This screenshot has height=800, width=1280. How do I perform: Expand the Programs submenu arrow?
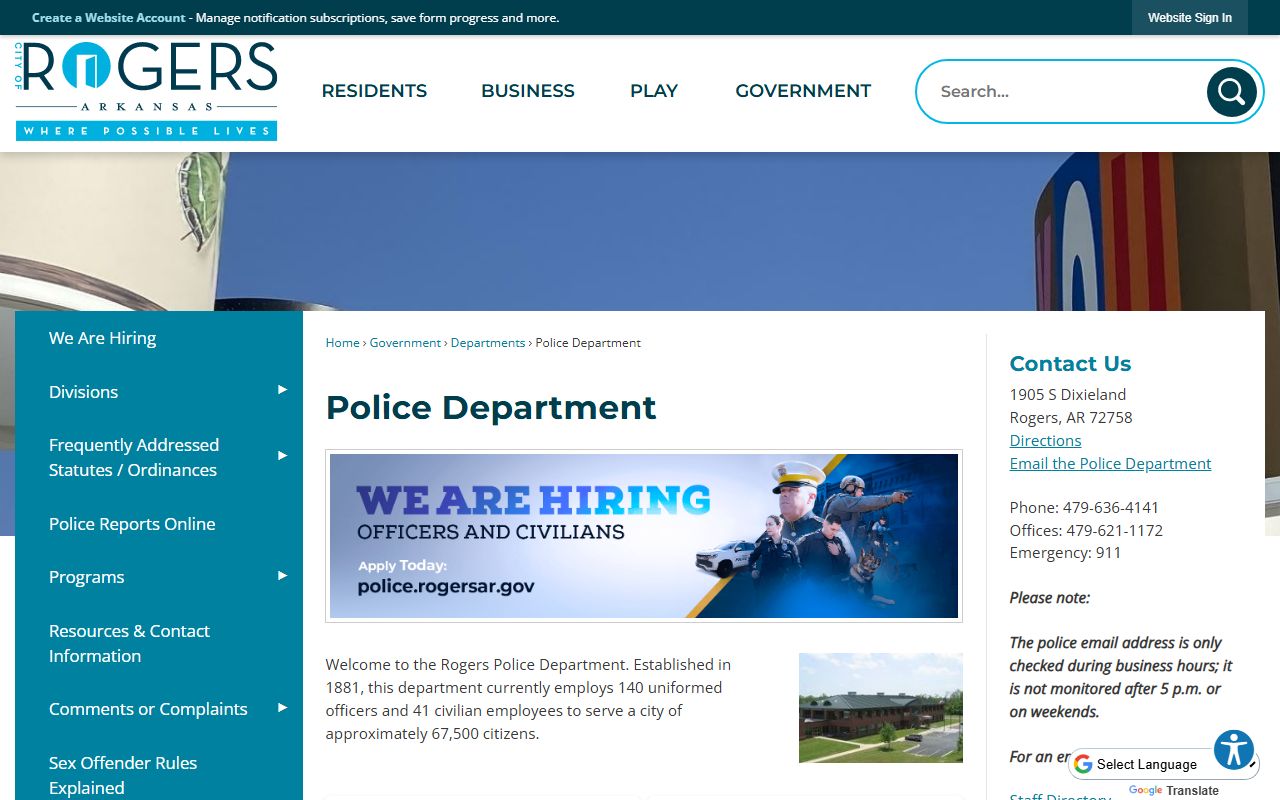tap(283, 576)
